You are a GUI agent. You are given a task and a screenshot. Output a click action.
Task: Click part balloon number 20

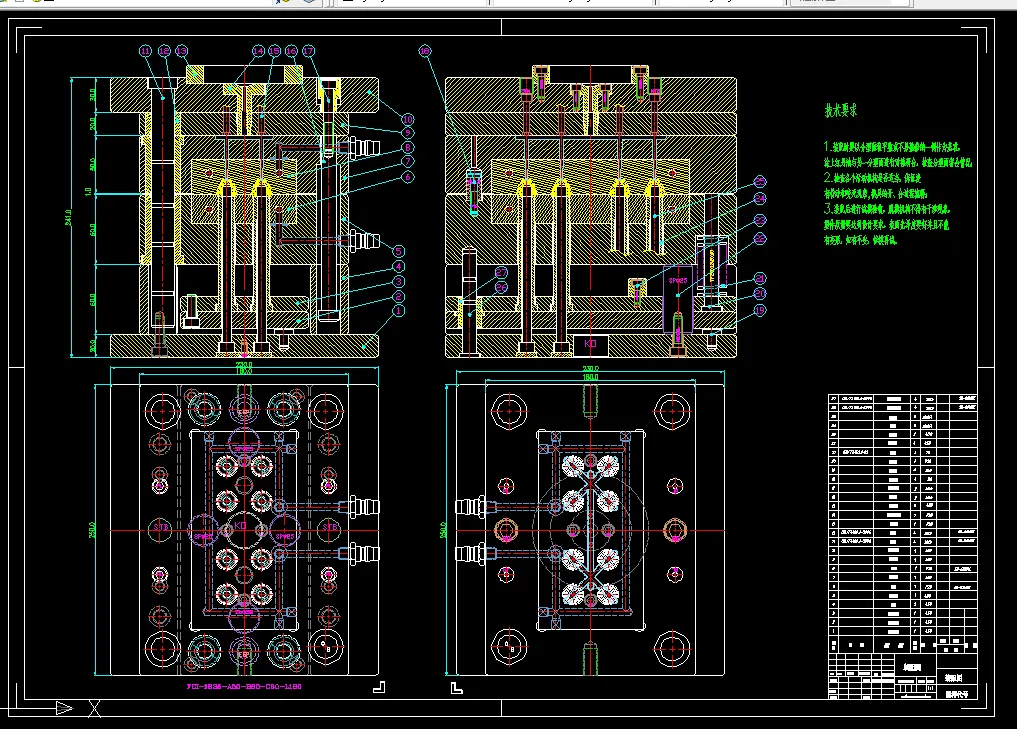tap(760, 294)
